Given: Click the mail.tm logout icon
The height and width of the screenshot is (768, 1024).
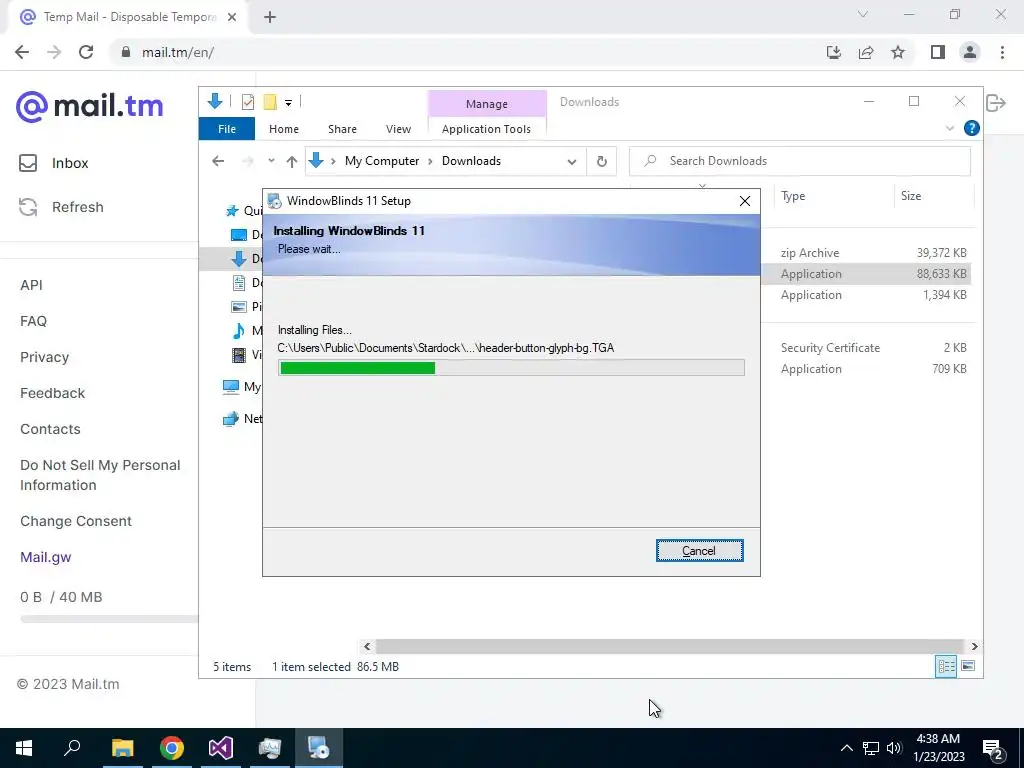Looking at the screenshot, I should pyautogui.click(x=996, y=103).
